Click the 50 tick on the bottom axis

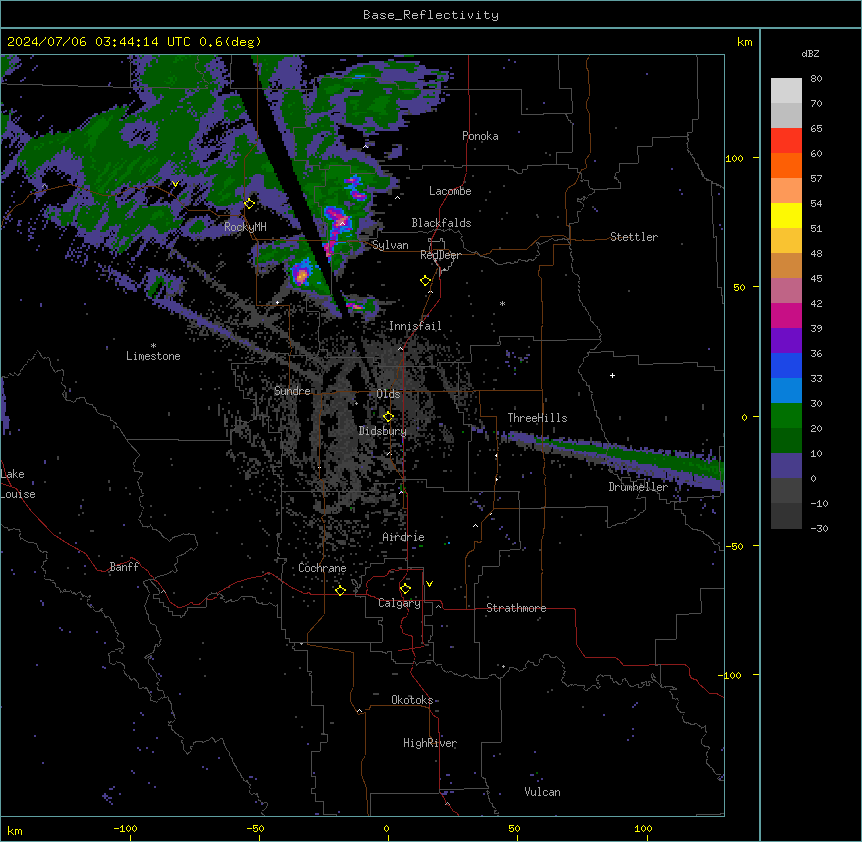point(514,828)
